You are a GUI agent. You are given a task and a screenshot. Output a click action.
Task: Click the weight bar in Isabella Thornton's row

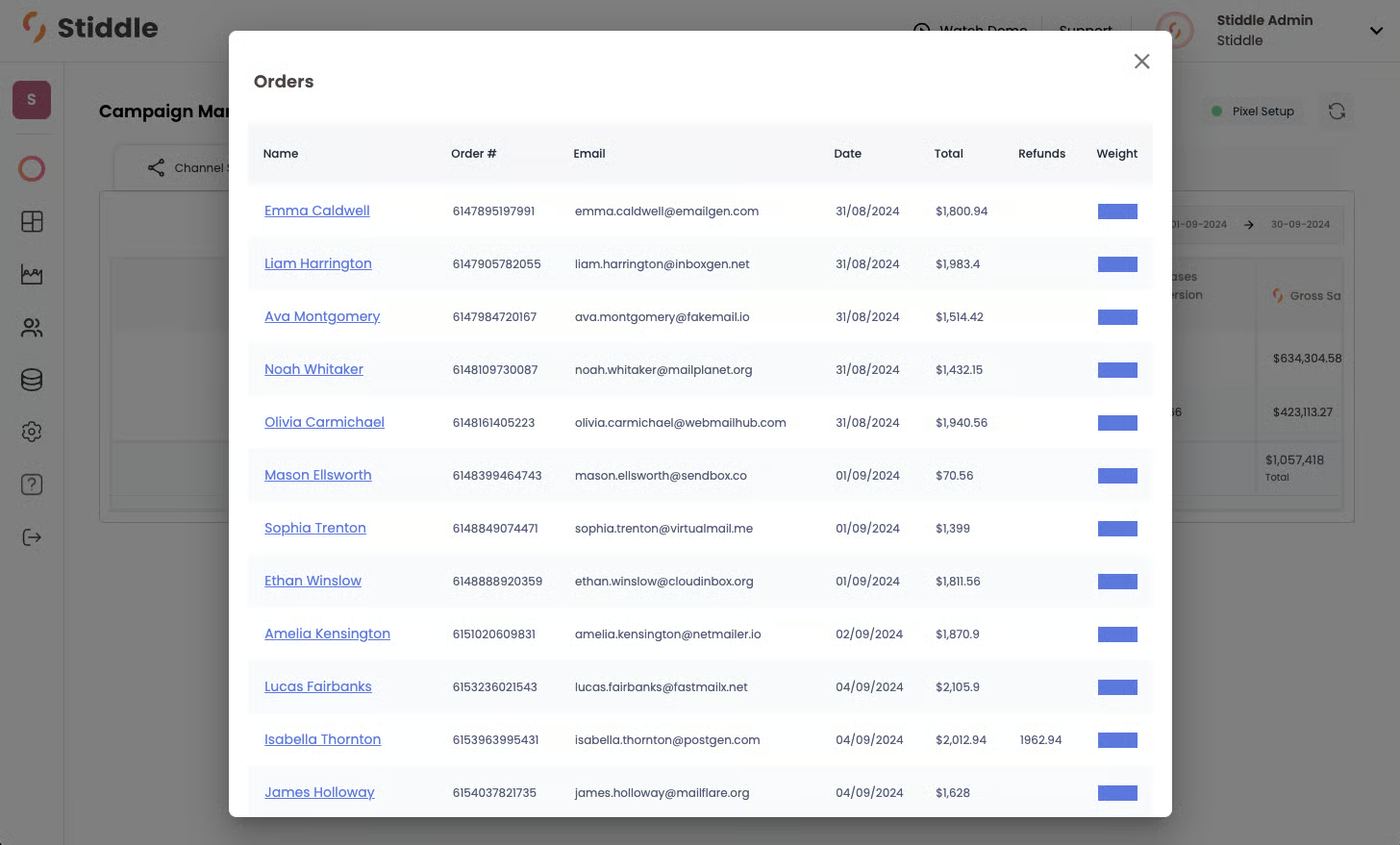[1117, 740]
